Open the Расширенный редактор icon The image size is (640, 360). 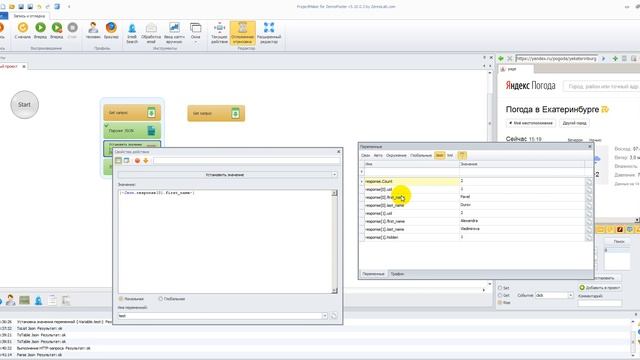[269, 28]
